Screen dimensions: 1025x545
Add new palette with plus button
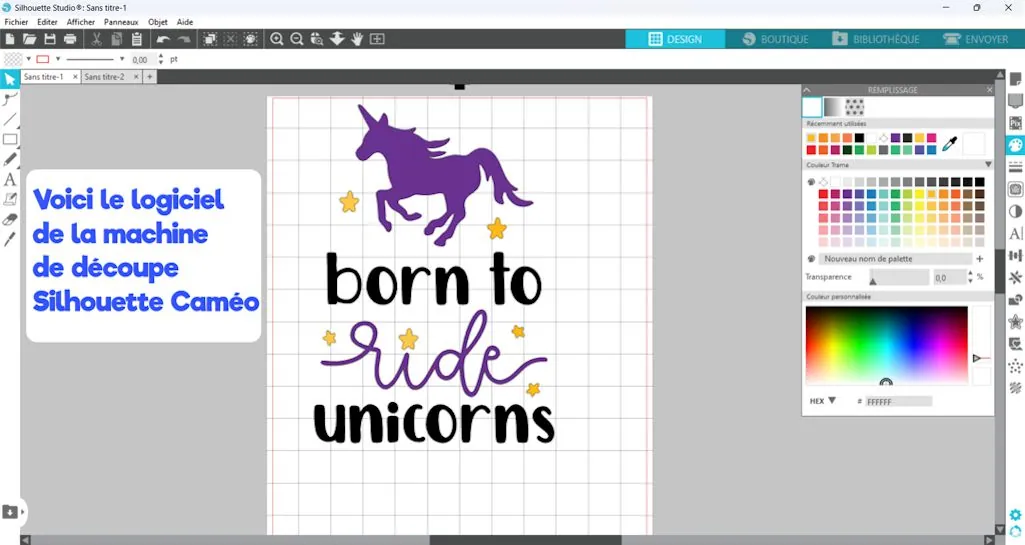[x=979, y=259]
